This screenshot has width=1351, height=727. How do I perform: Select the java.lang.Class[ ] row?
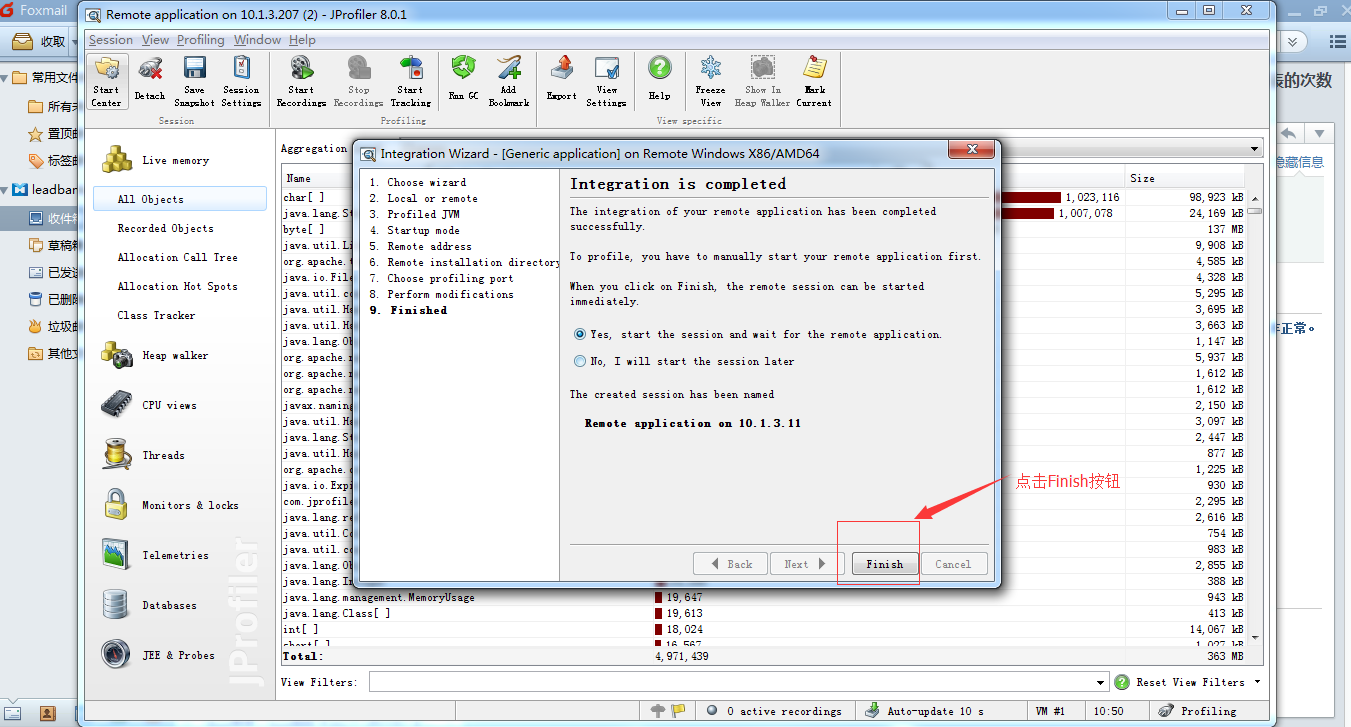(x=763, y=613)
